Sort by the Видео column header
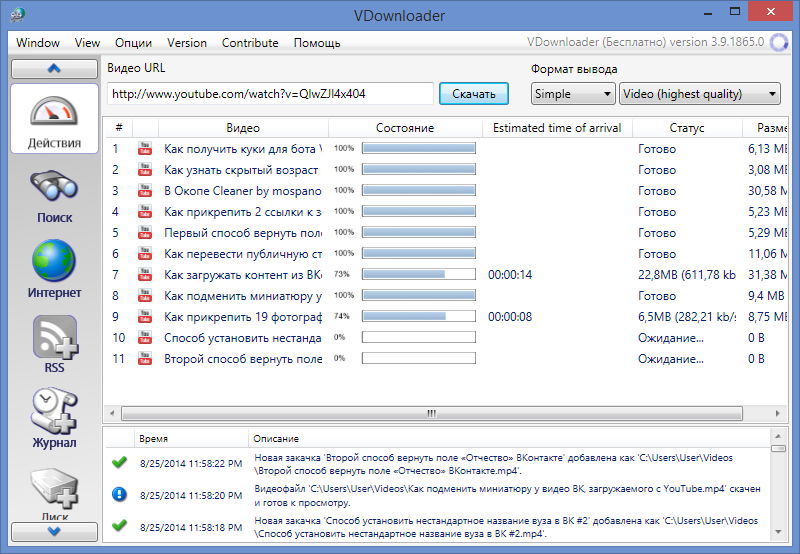The image size is (800, 554). point(243,128)
